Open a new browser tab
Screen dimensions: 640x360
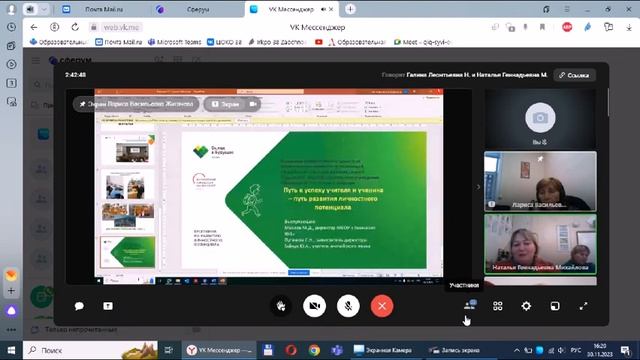[x=350, y=9]
